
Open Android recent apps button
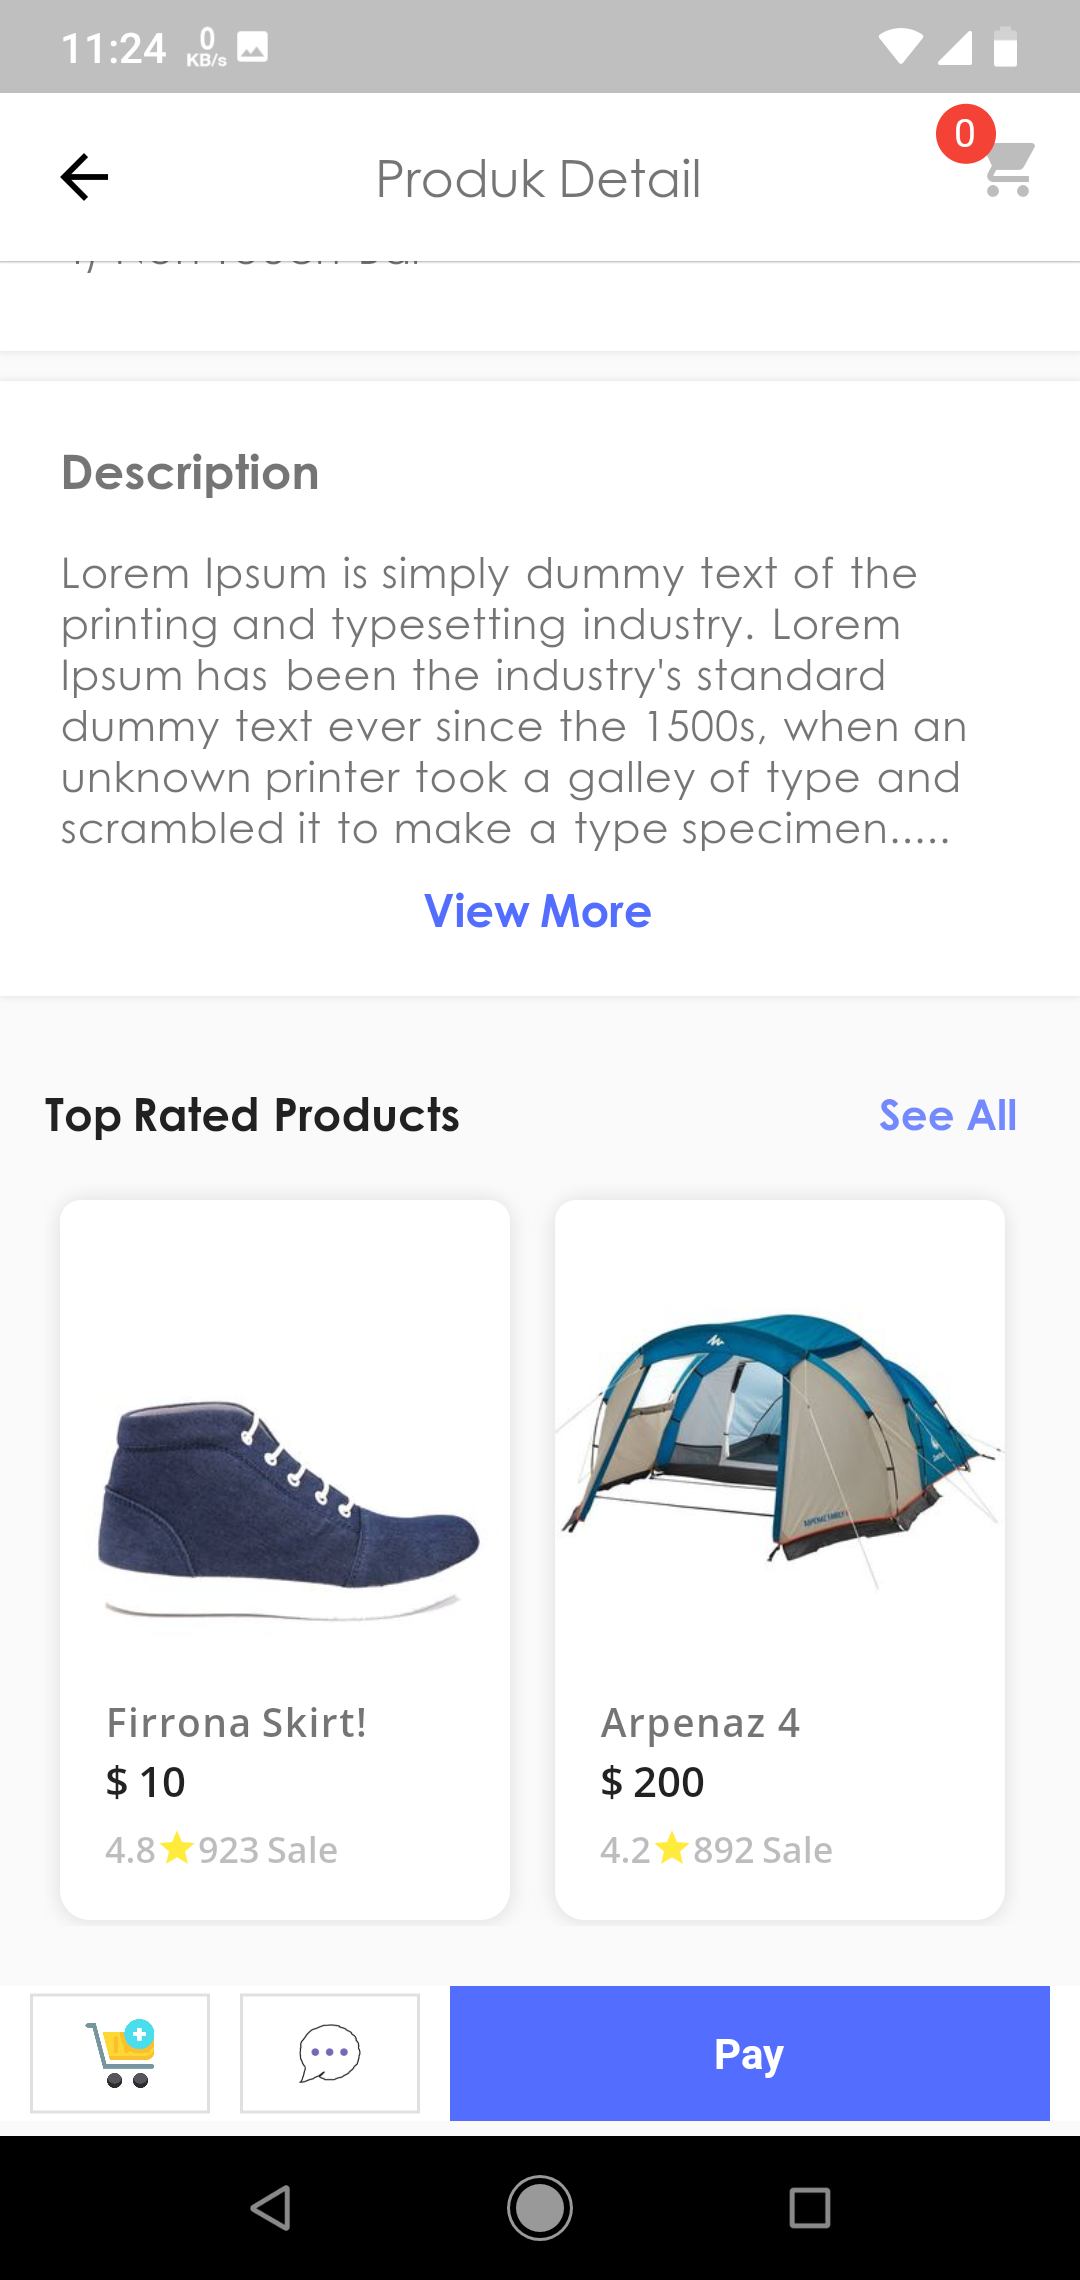(809, 2207)
